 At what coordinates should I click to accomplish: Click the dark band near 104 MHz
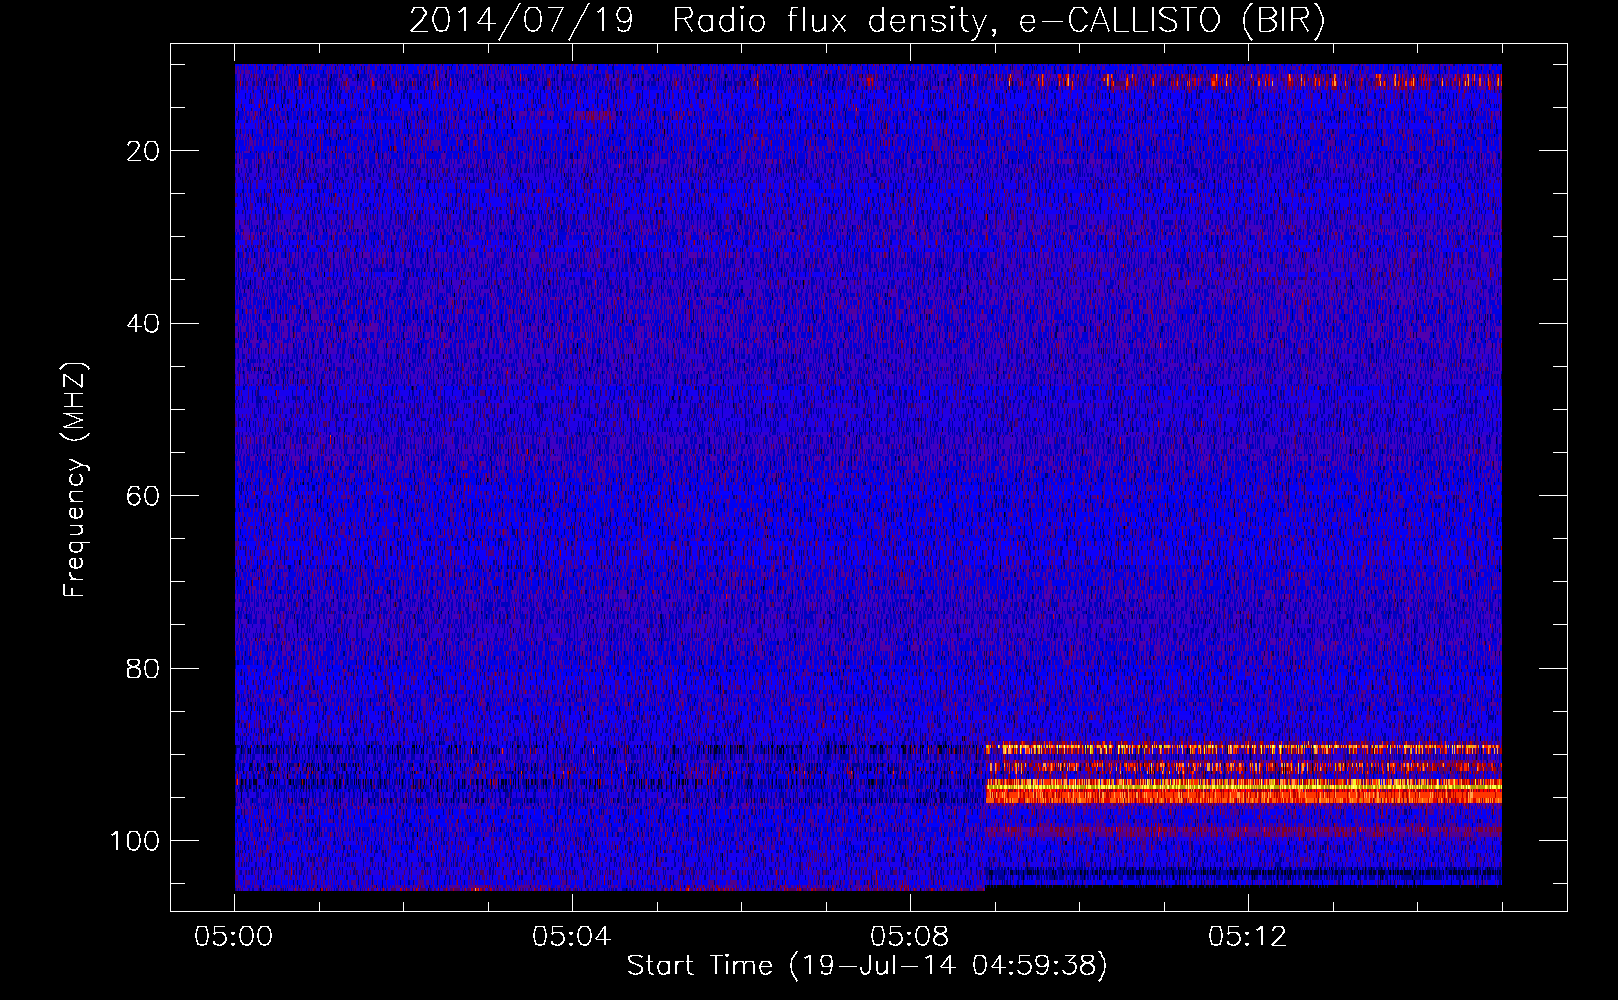[1243, 875]
